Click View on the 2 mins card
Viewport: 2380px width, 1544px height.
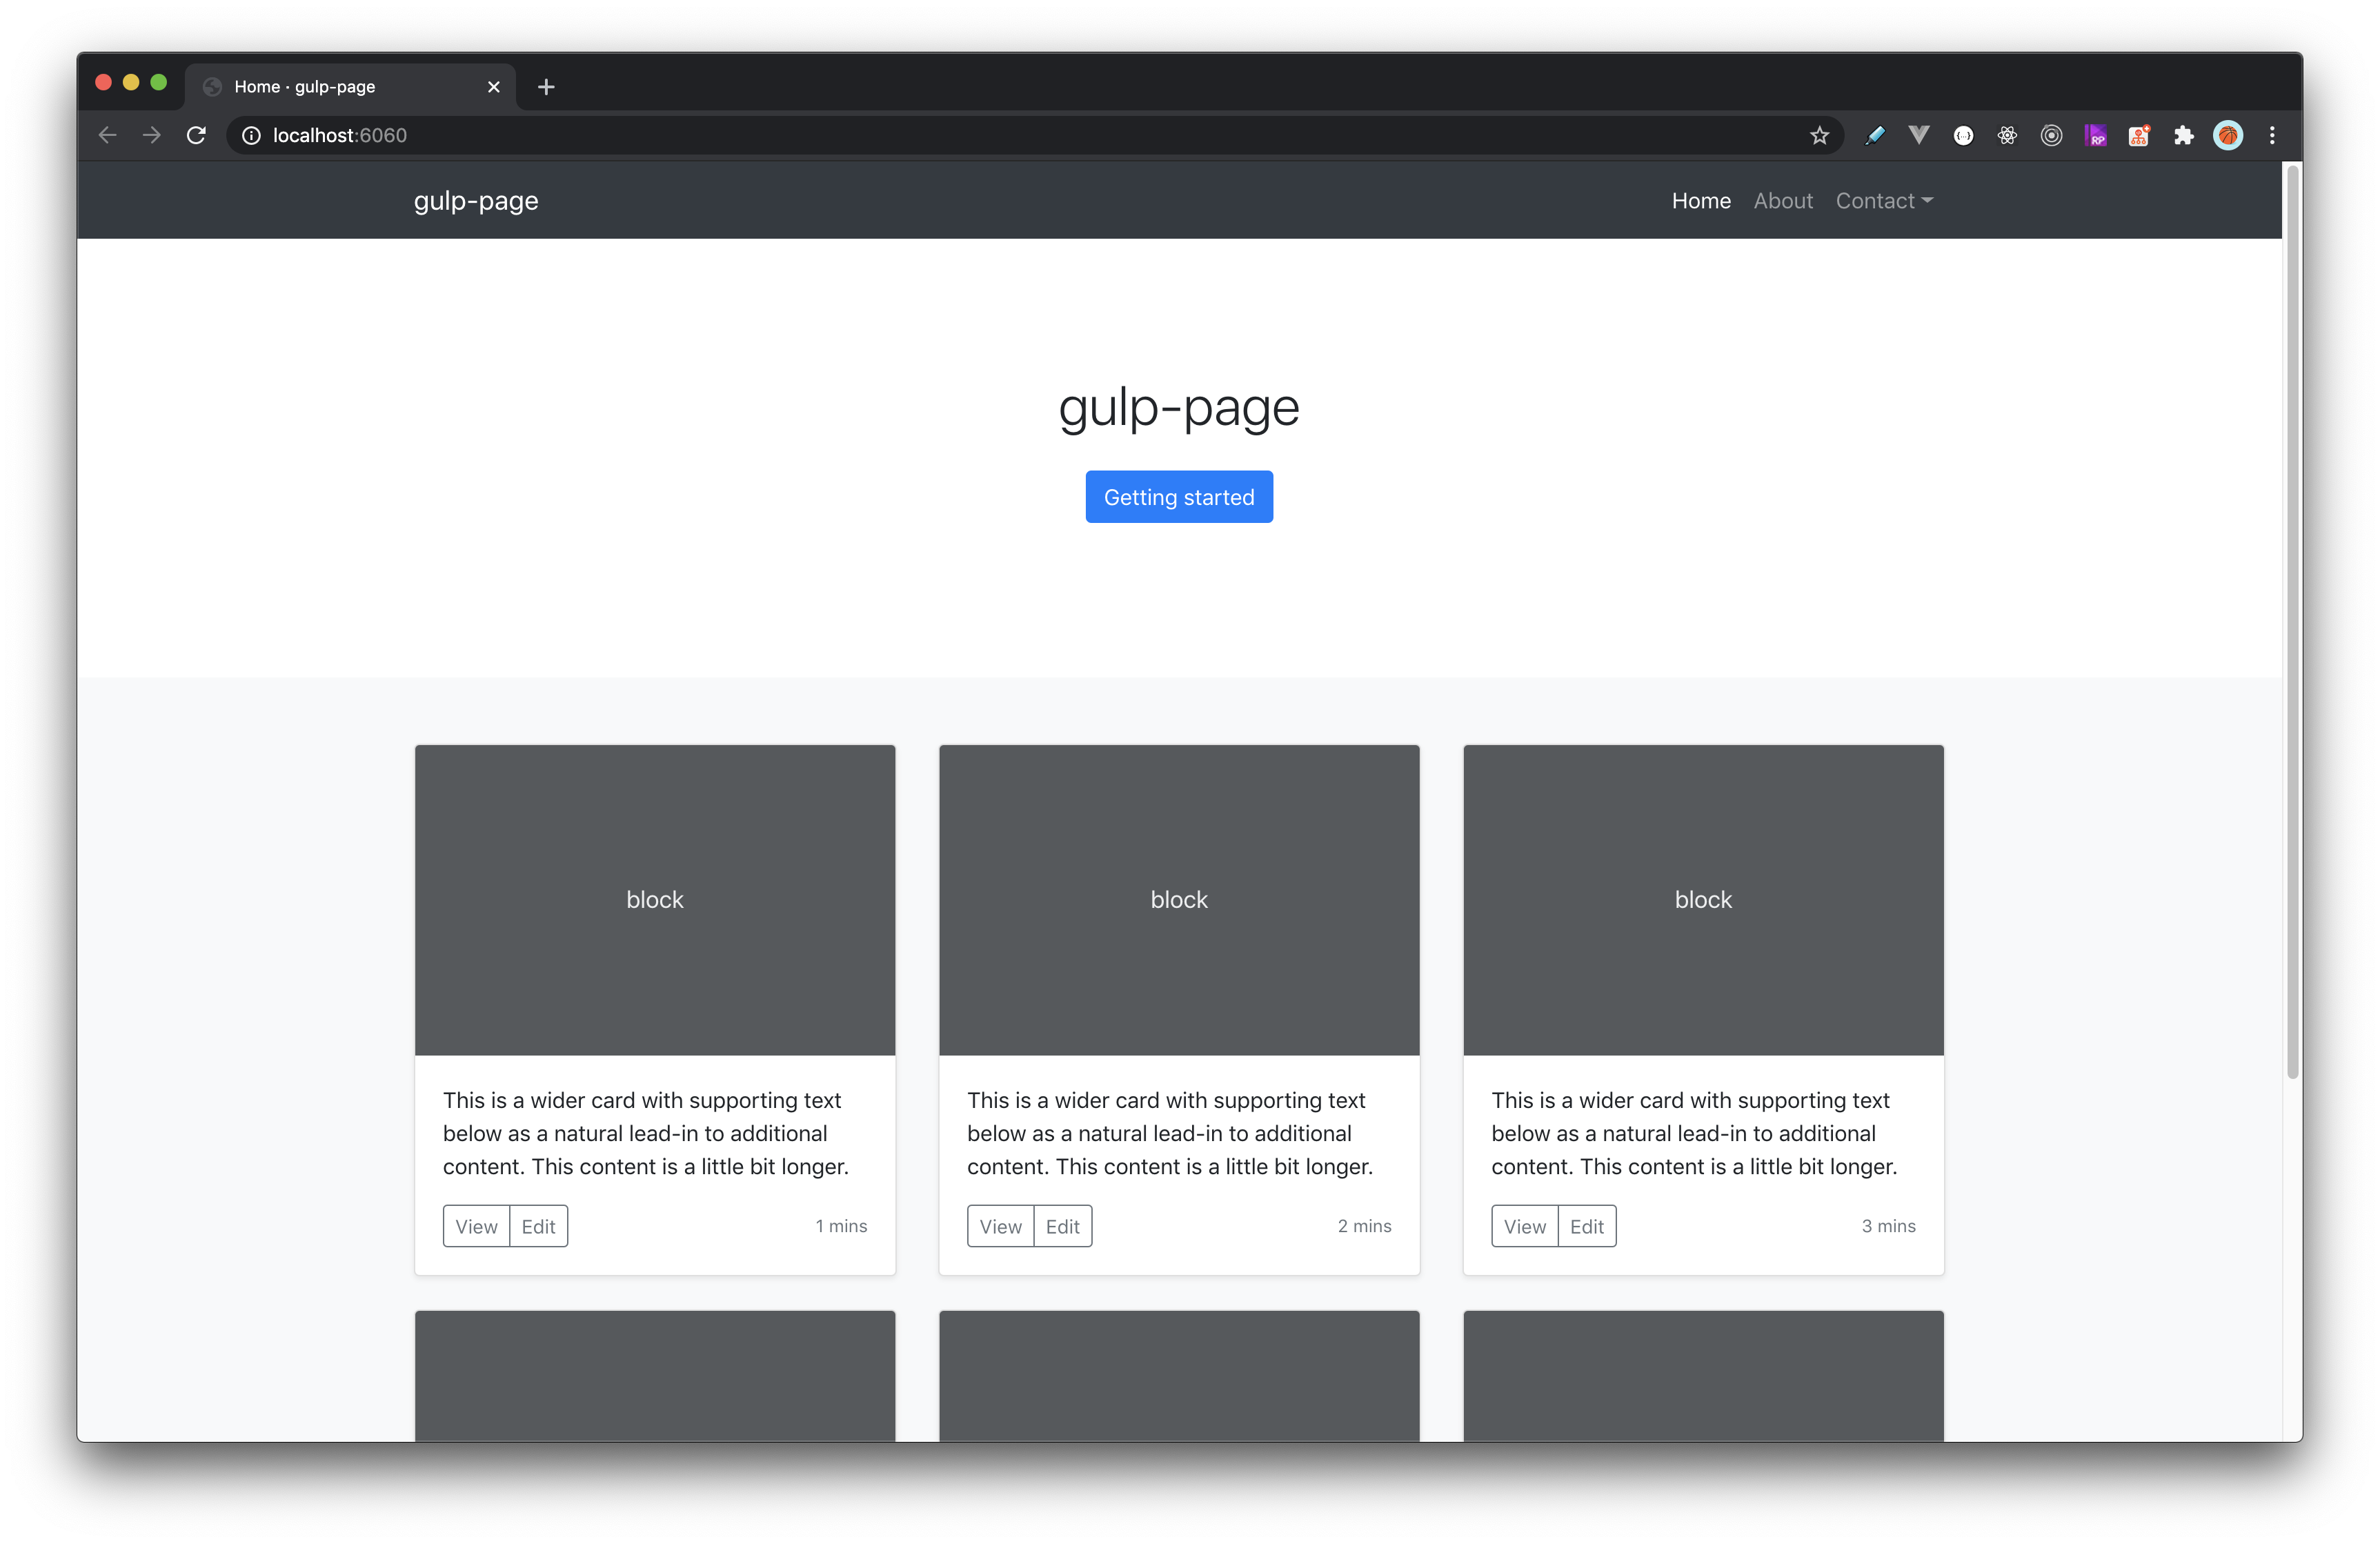[x=1000, y=1226]
